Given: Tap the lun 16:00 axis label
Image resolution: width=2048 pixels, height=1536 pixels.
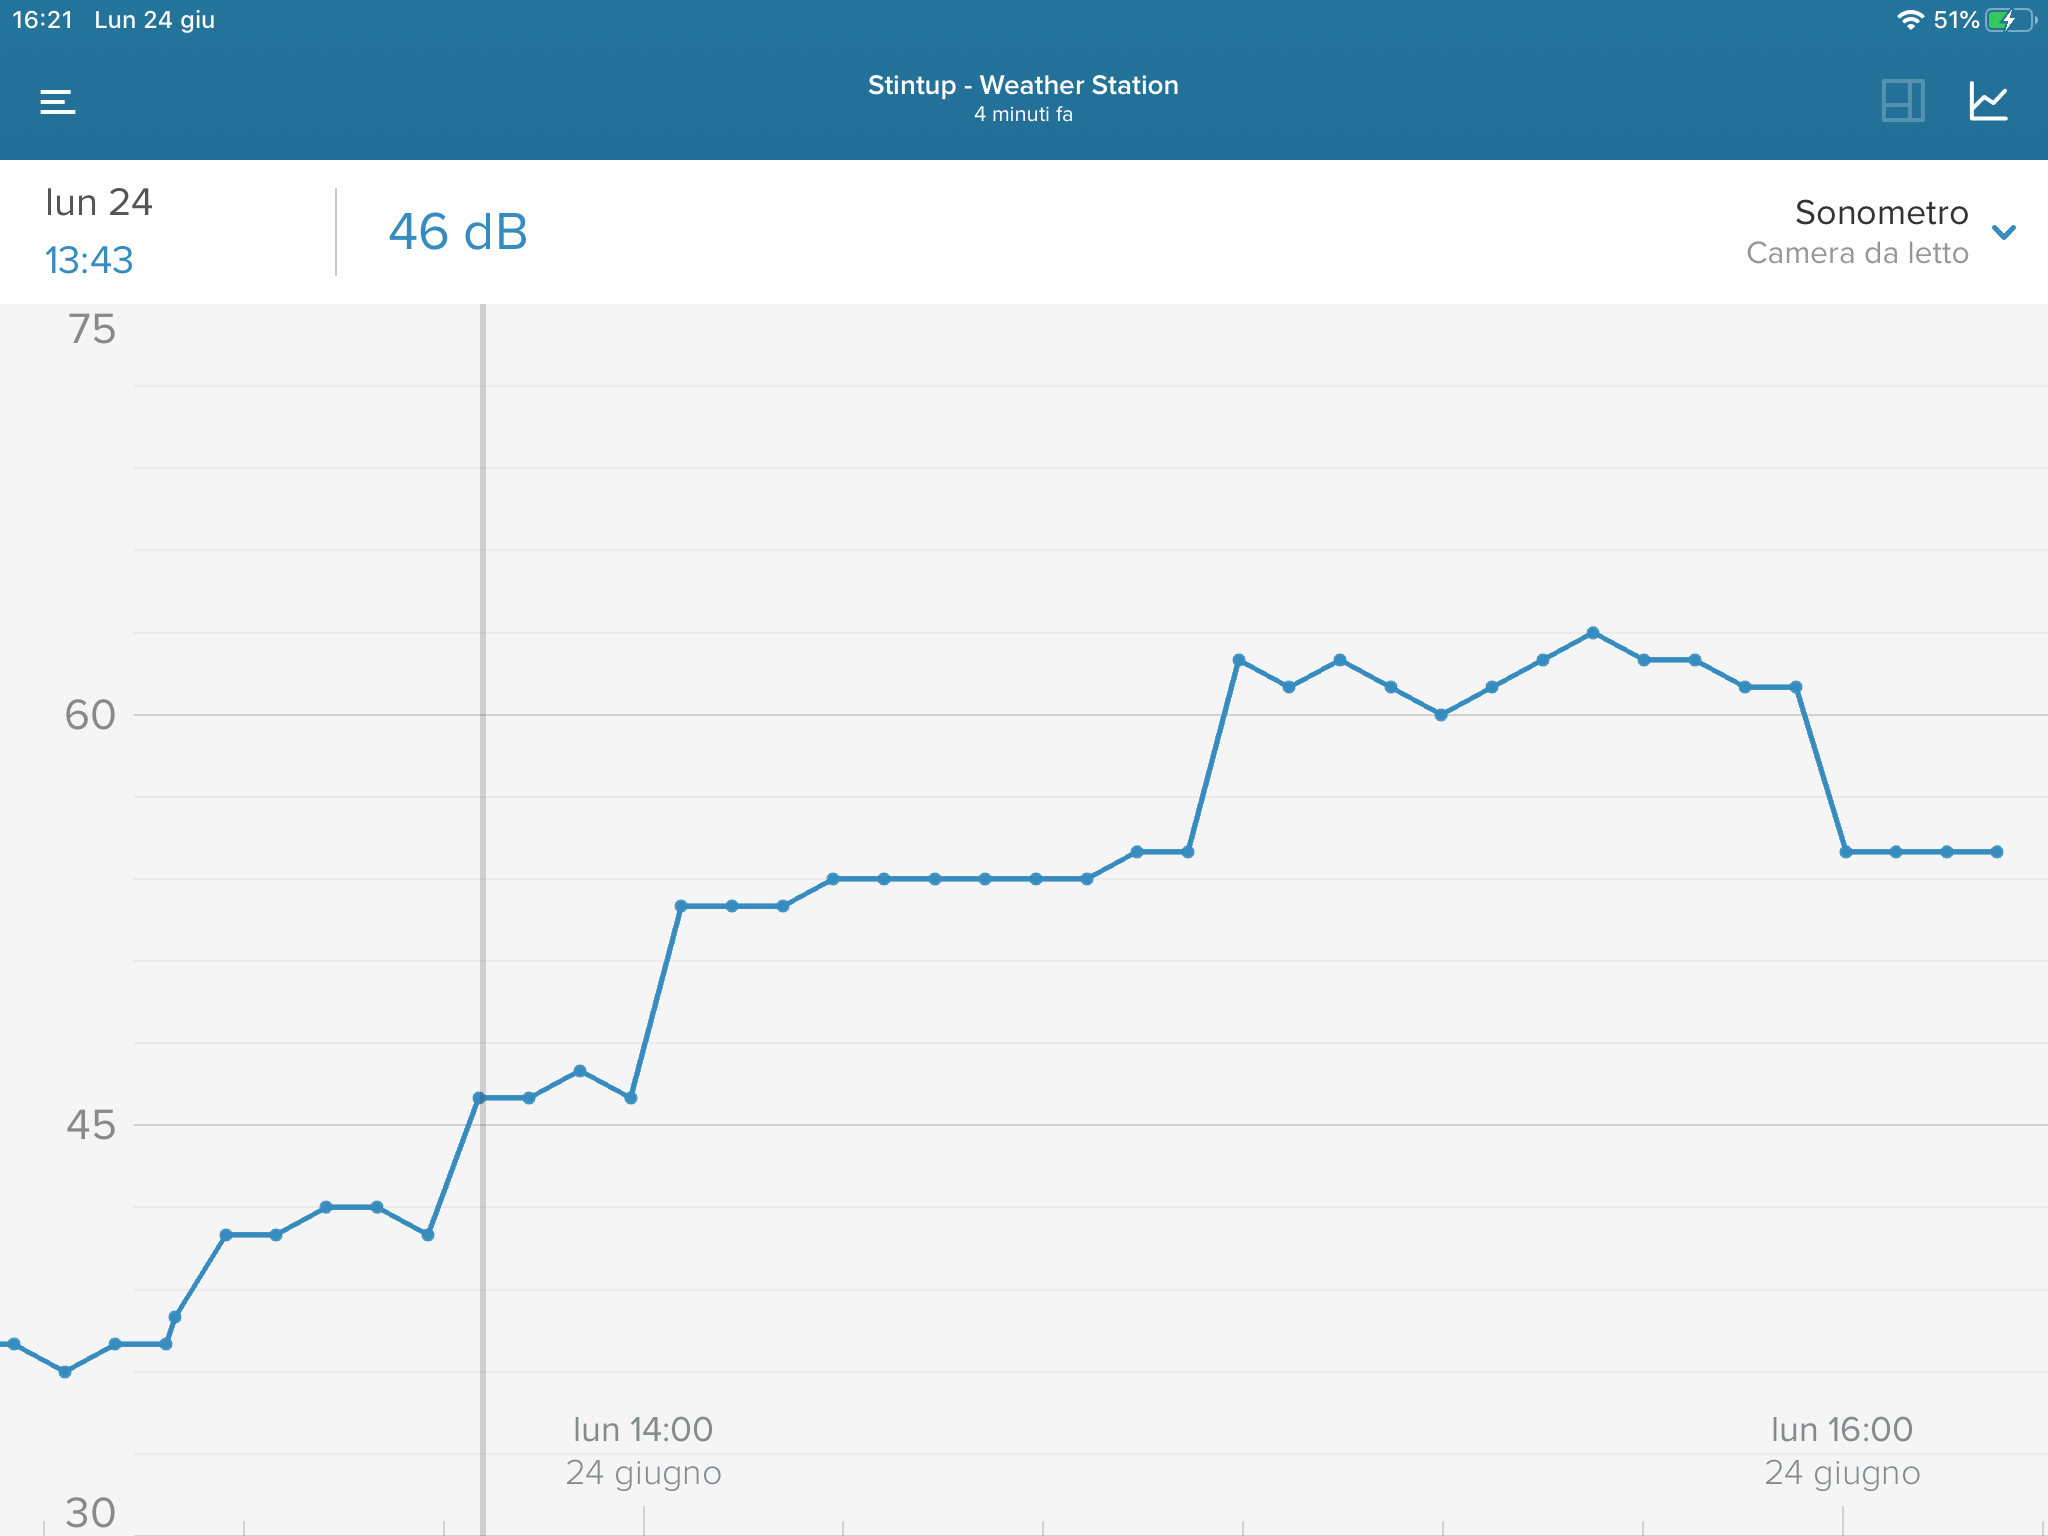Looking at the screenshot, I should pyautogui.click(x=1842, y=1430).
